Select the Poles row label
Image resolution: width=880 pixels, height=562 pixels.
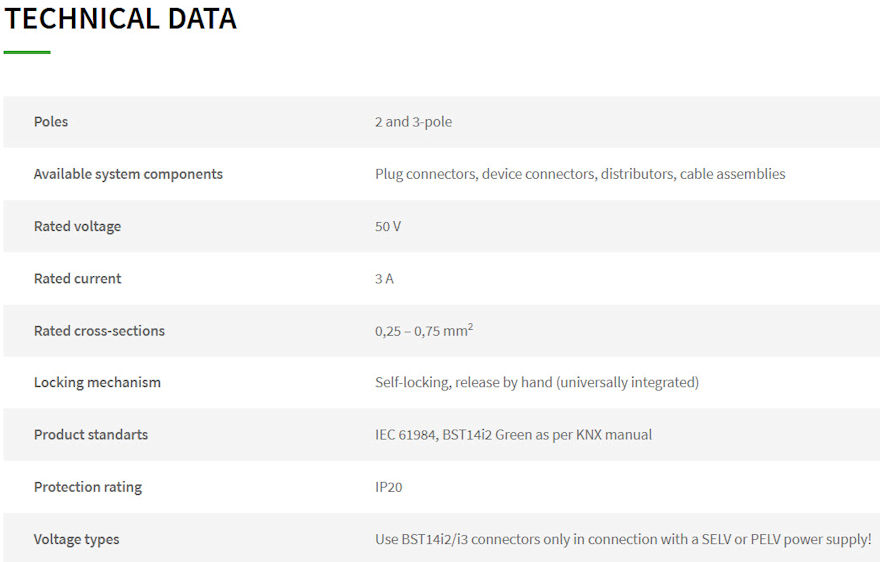pos(51,122)
